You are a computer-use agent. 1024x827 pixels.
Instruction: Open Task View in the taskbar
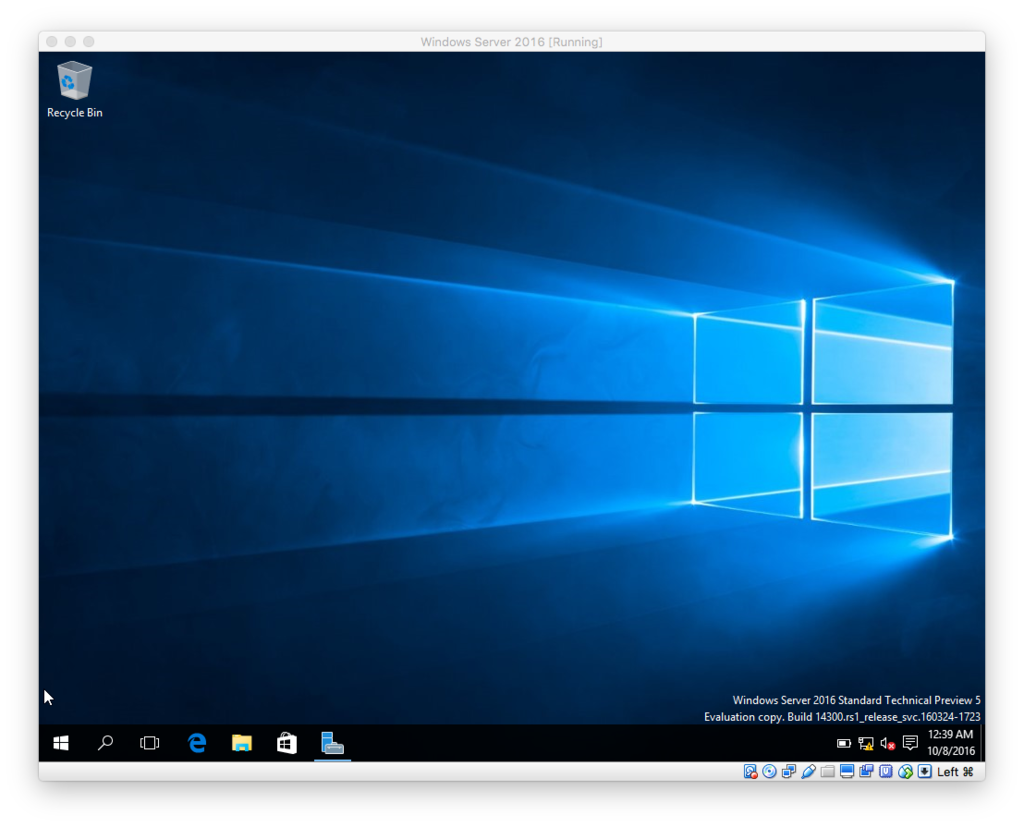(150, 743)
